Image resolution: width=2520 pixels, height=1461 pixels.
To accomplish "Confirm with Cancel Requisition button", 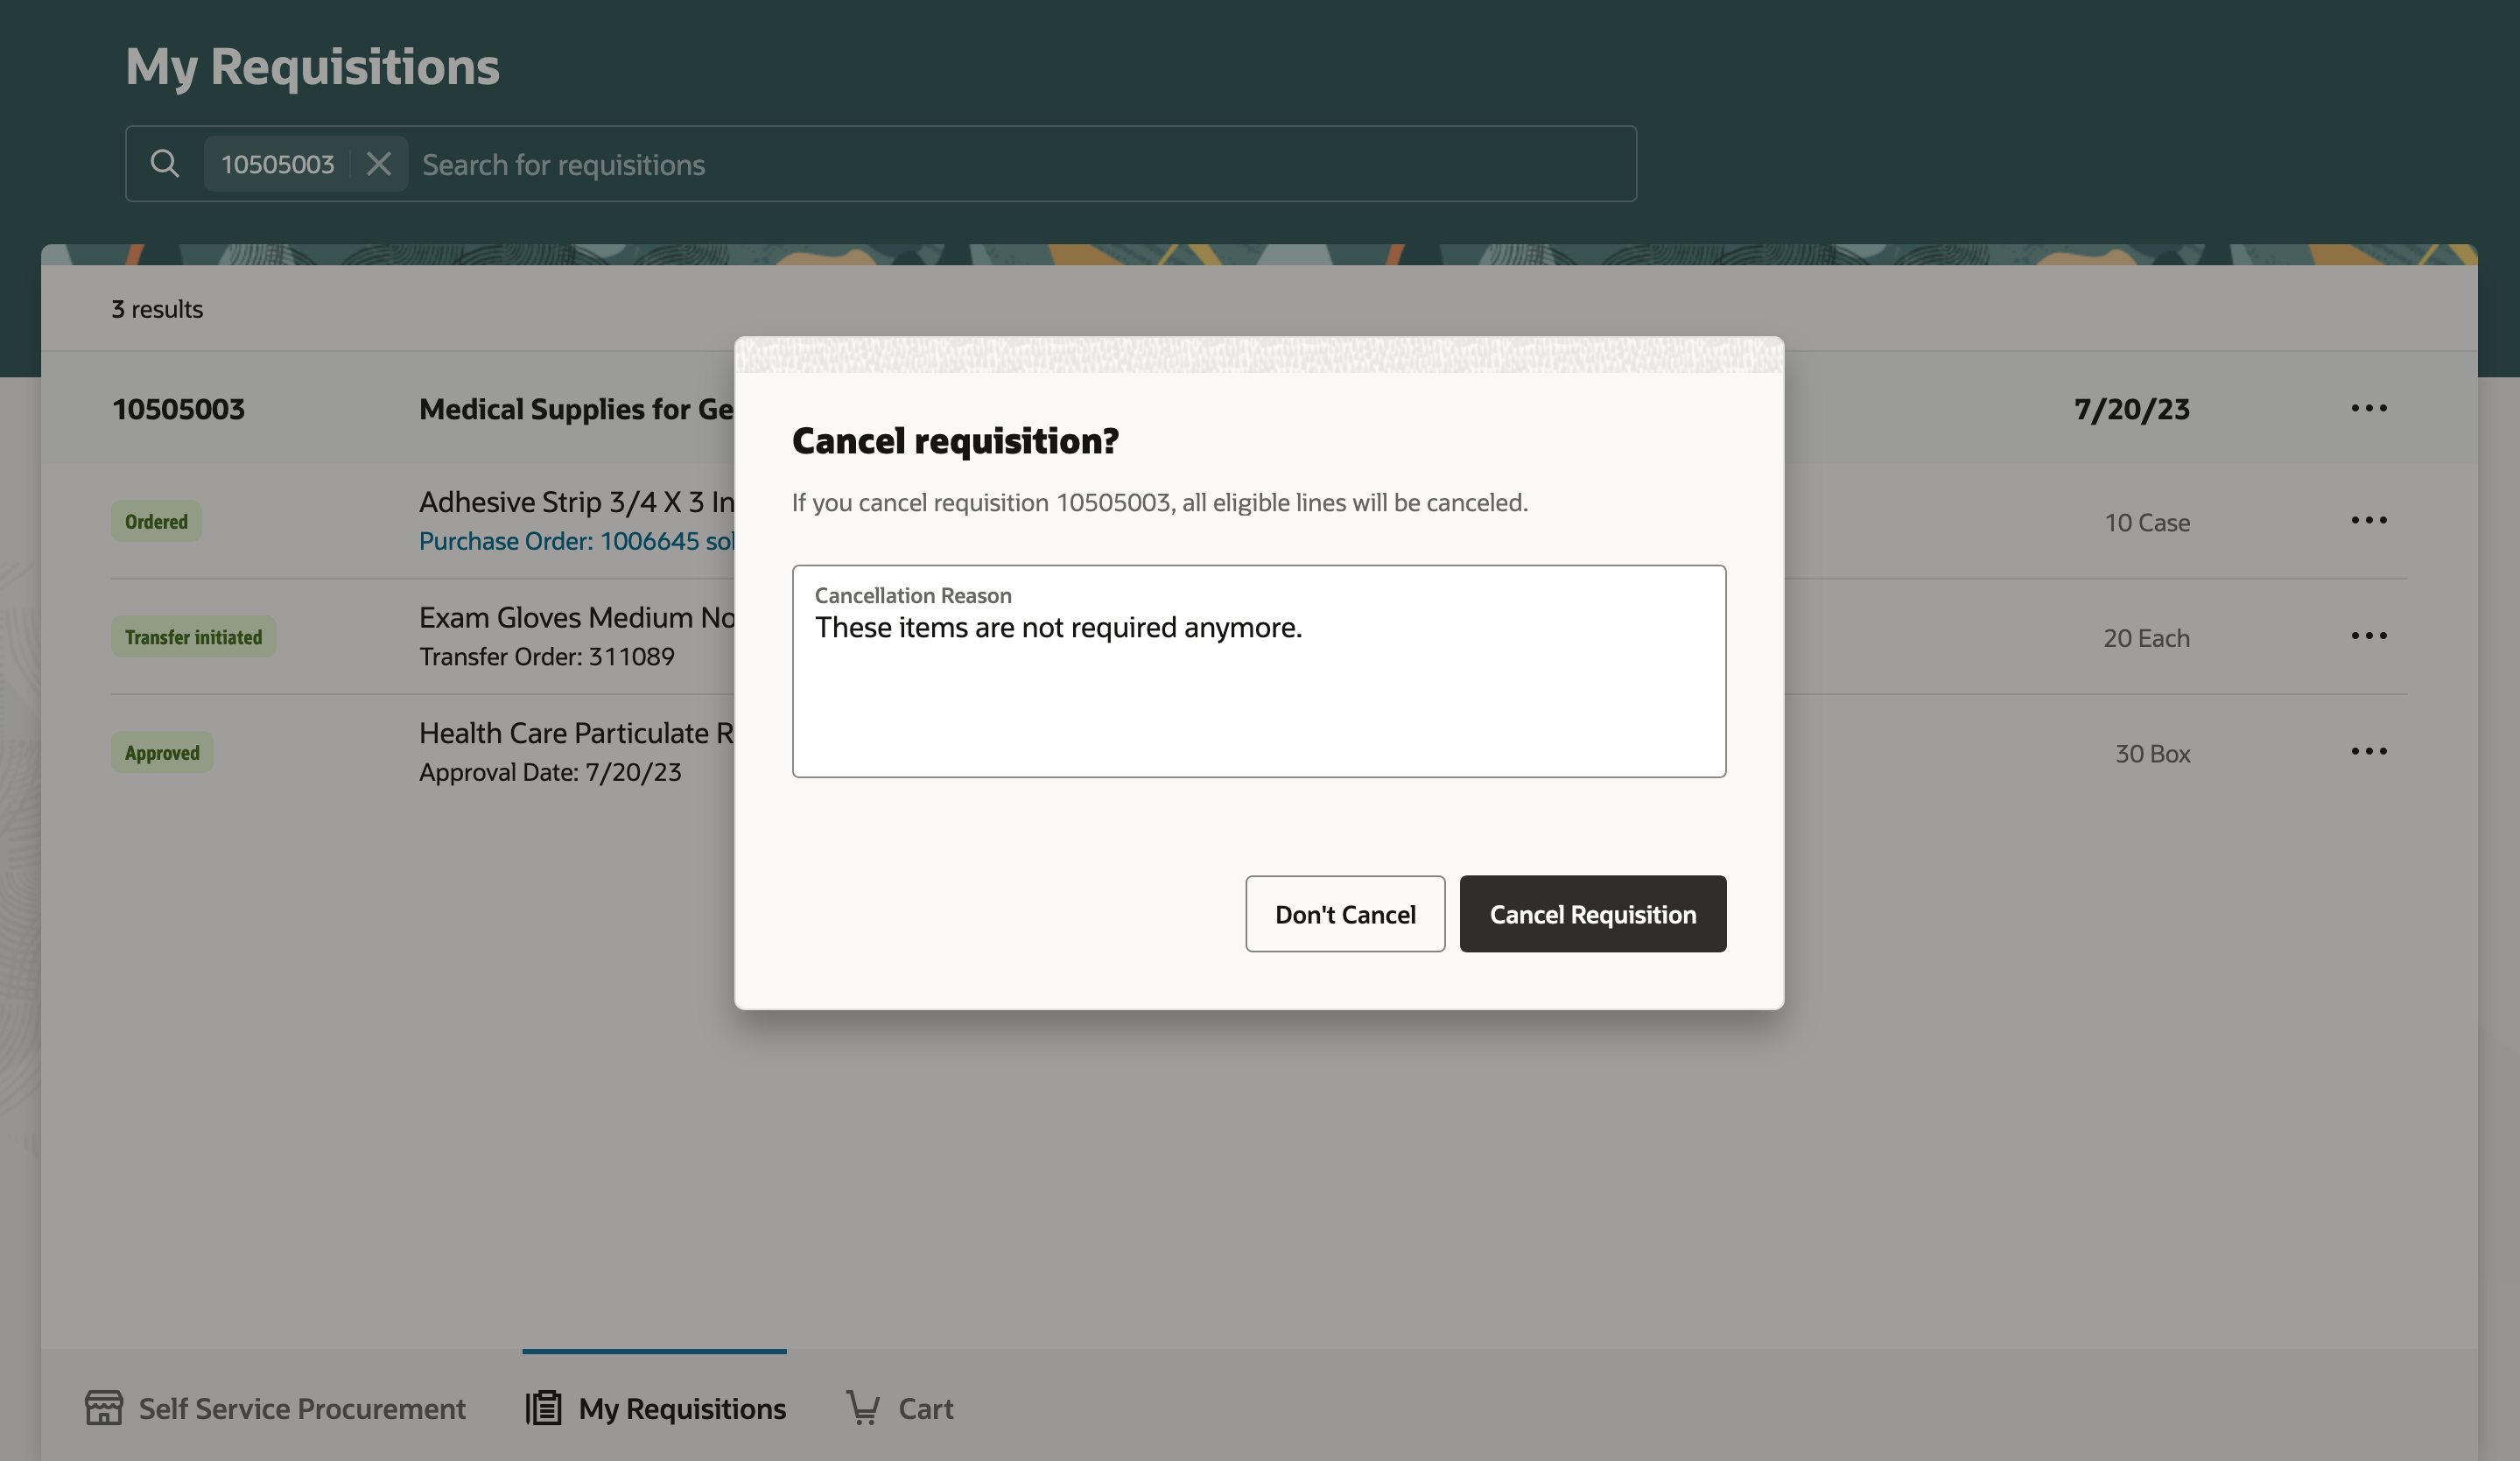I will click(x=1592, y=914).
